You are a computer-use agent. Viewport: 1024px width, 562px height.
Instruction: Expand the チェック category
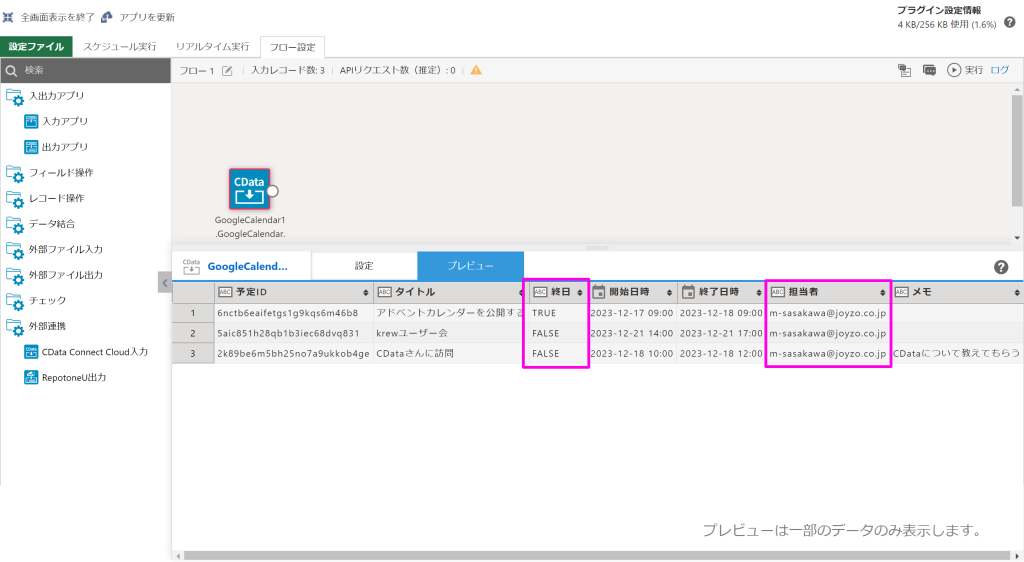pyautogui.click(x=37, y=300)
